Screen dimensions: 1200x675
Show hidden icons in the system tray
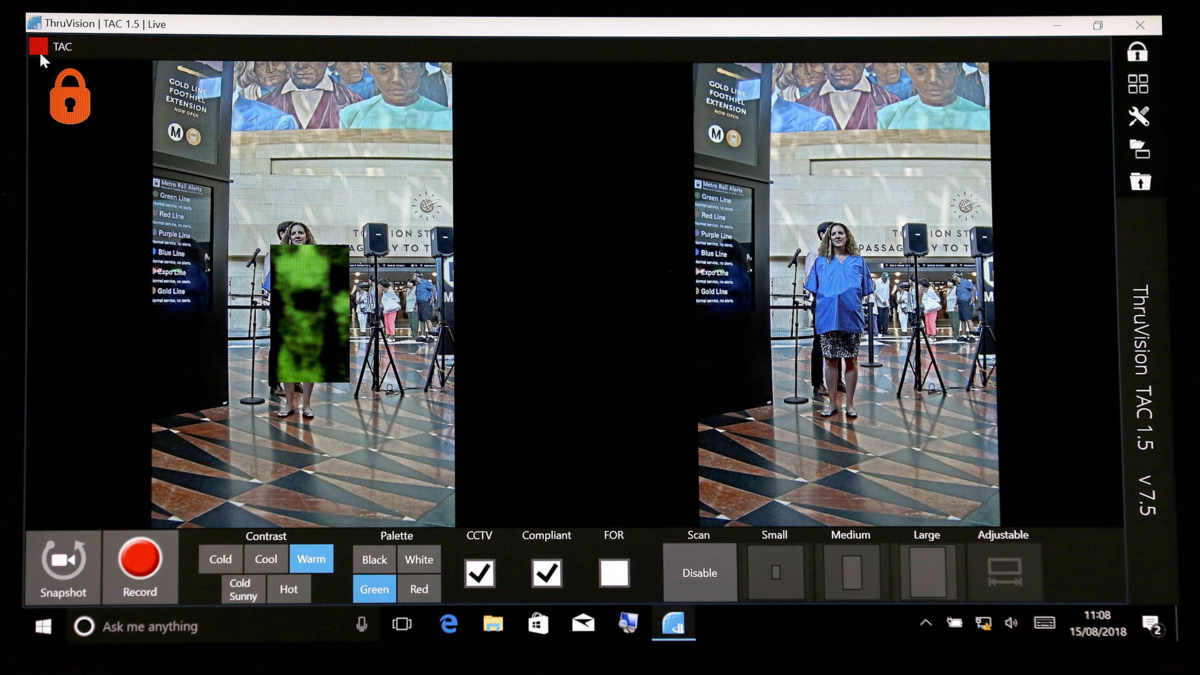tap(925, 623)
